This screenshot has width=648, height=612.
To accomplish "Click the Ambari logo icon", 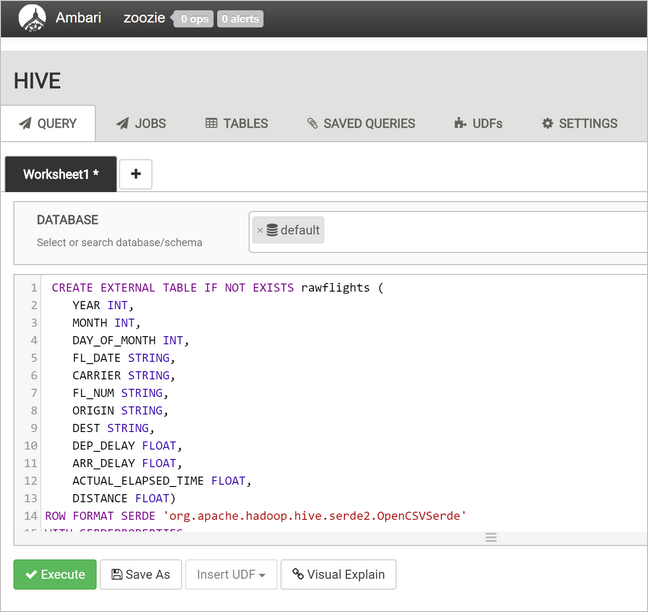I will coord(32,18).
